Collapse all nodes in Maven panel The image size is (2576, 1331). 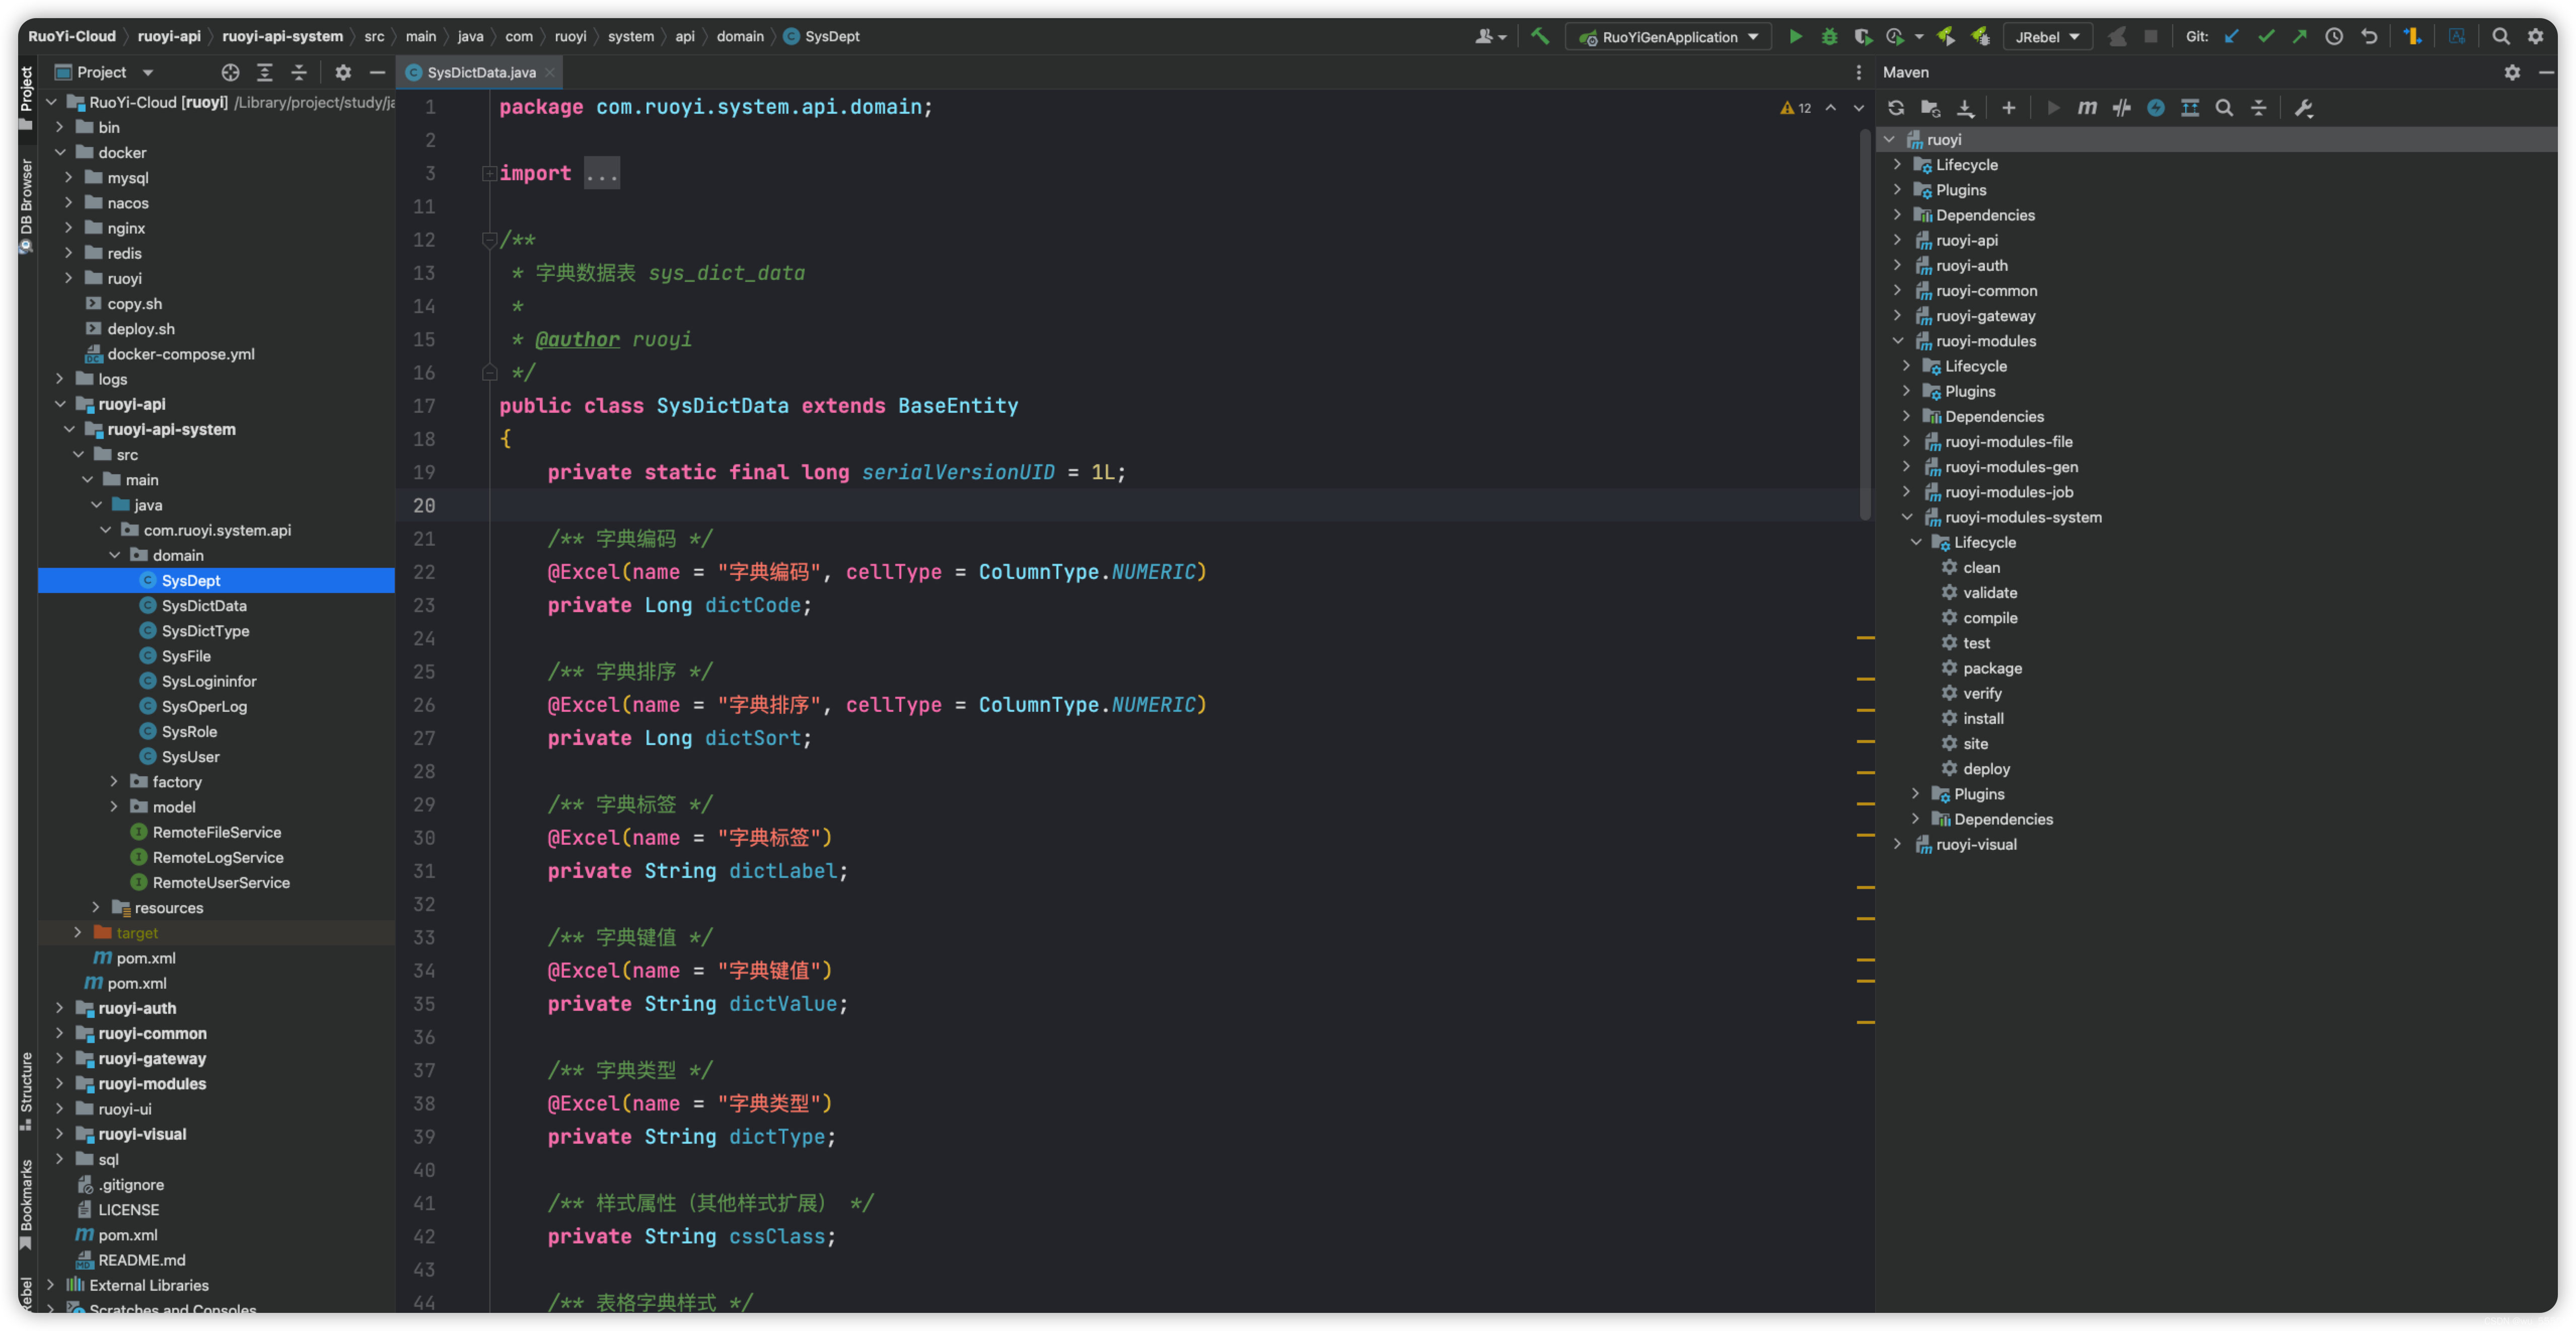click(x=2258, y=108)
